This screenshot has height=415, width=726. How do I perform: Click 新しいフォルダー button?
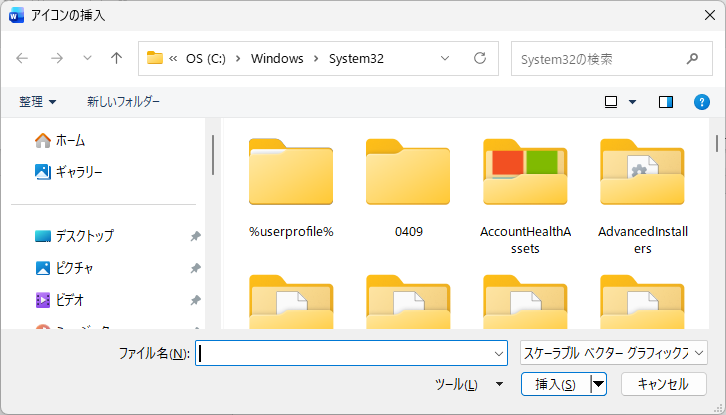click(123, 101)
